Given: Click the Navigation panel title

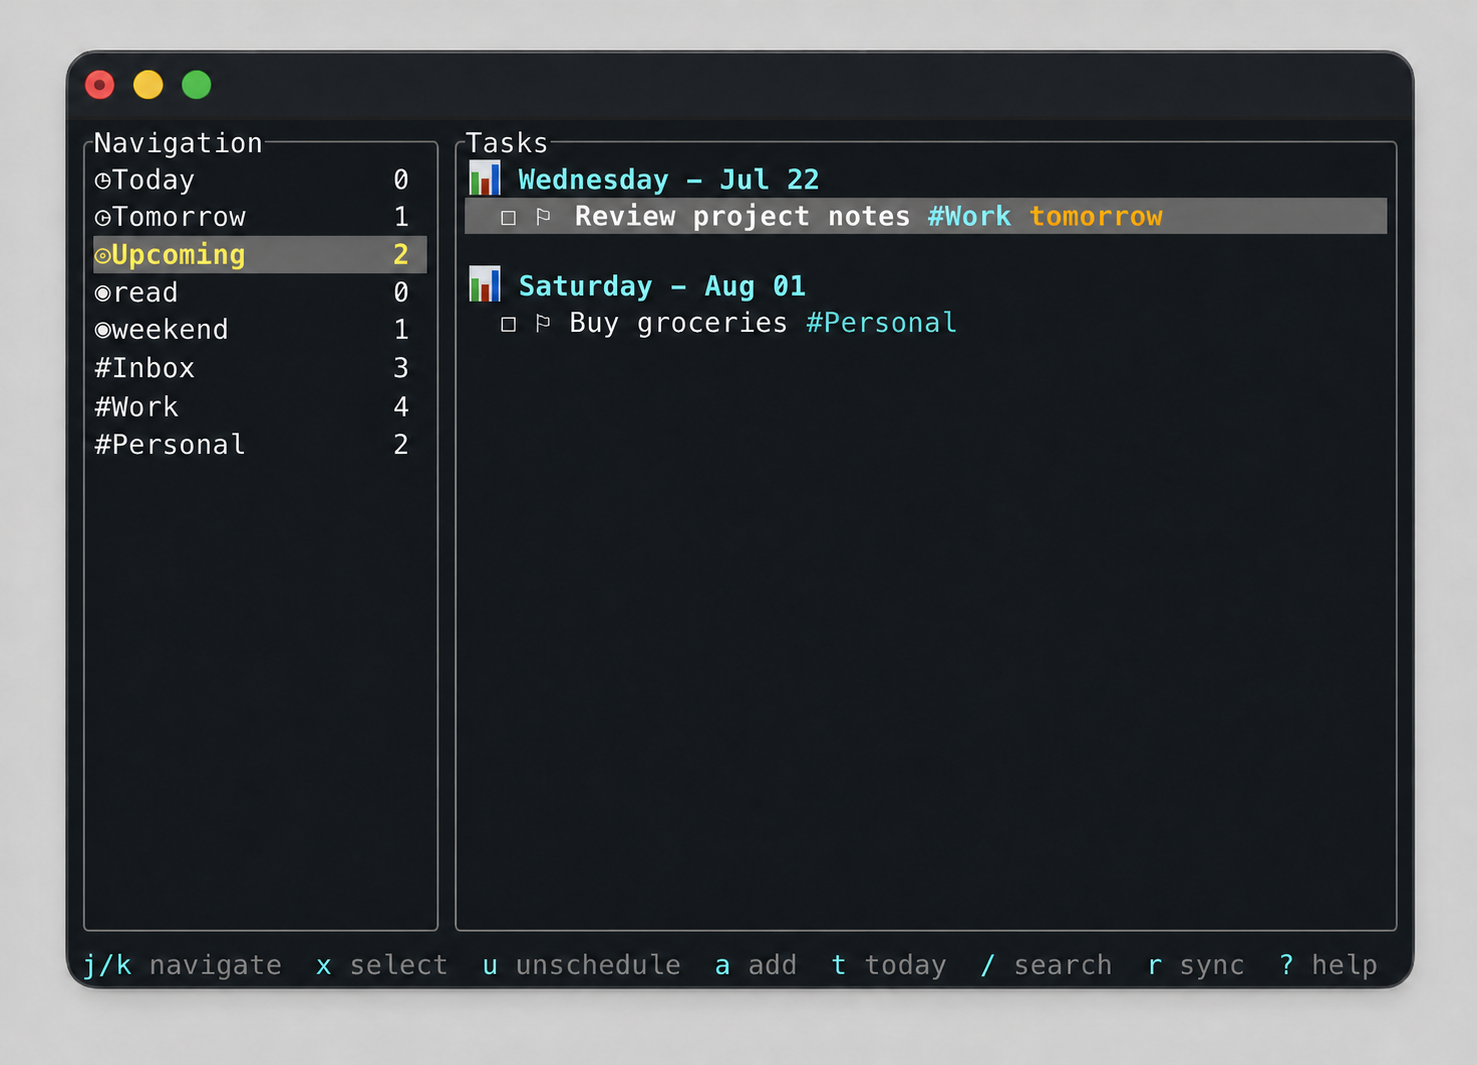Looking at the screenshot, I should [178, 143].
